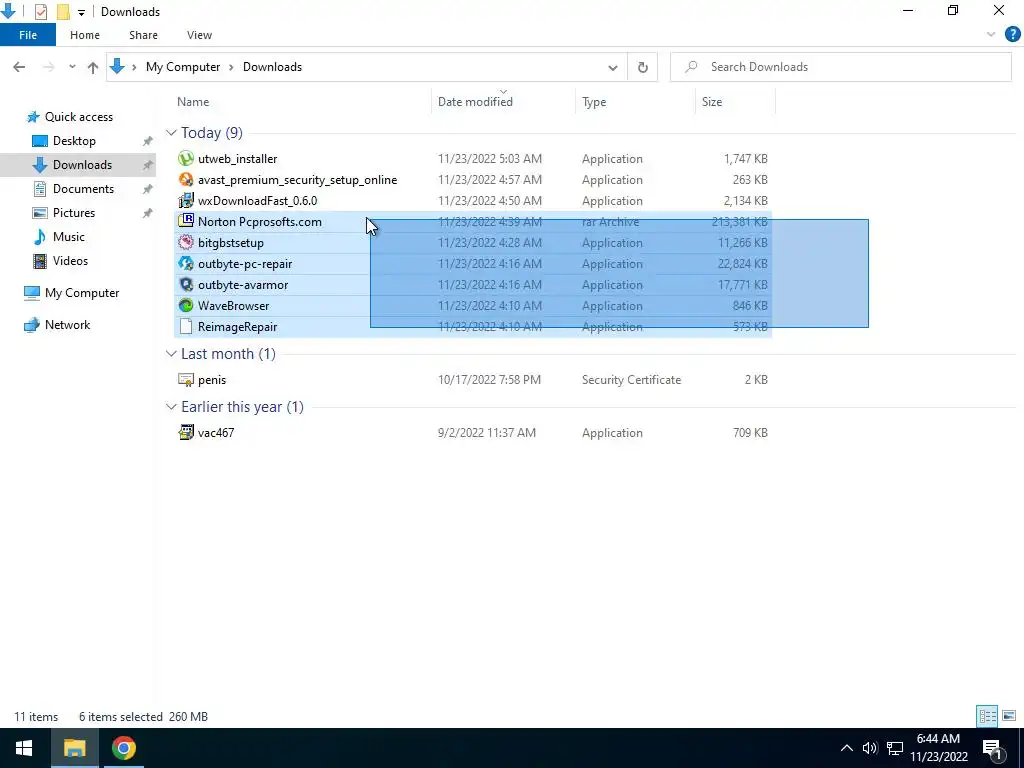
Task: Show hidden tray icons chevron
Action: pyautogui.click(x=846, y=748)
